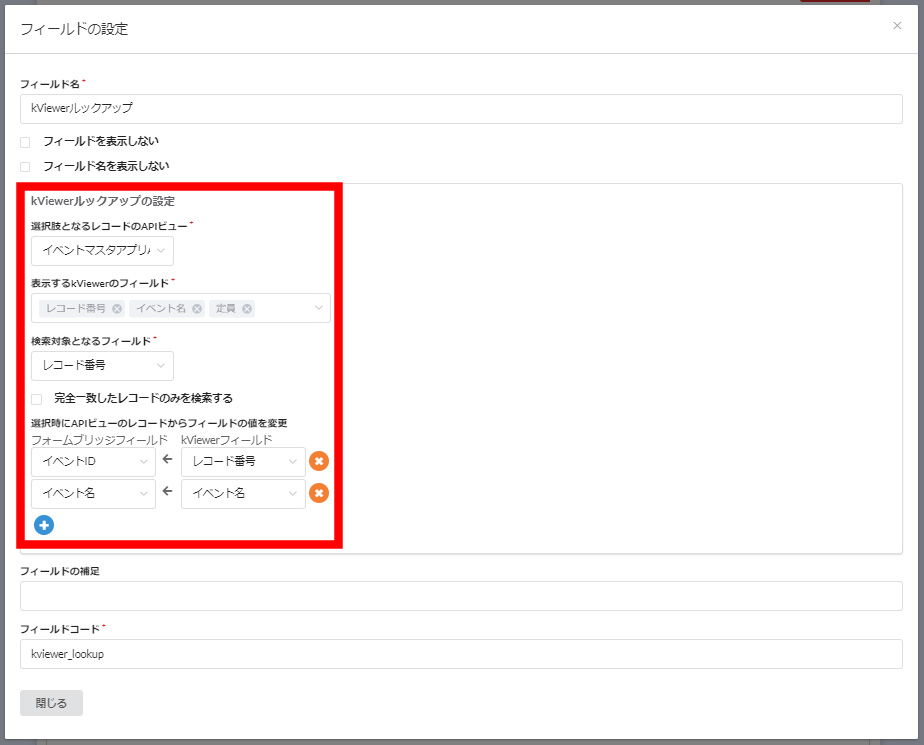Open the イベント名 form bridge field dropdown
This screenshot has width=924, height=745.
tap(93, 493)
